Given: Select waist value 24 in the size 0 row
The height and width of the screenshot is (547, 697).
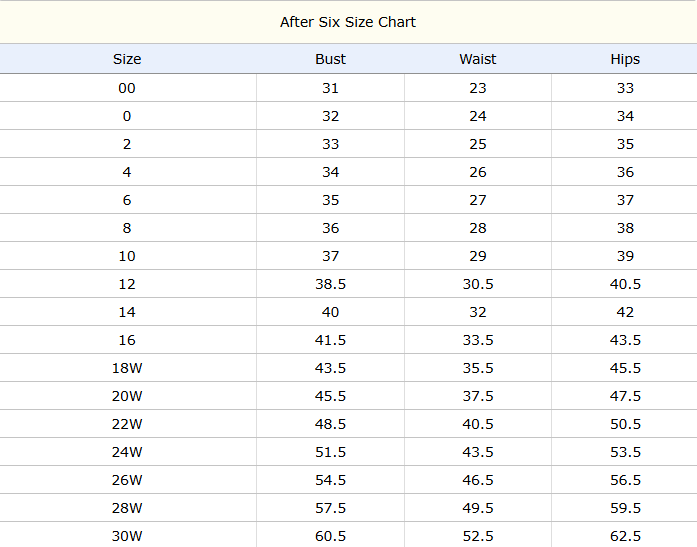Looking at the screenshot, I should coord(478,116).
